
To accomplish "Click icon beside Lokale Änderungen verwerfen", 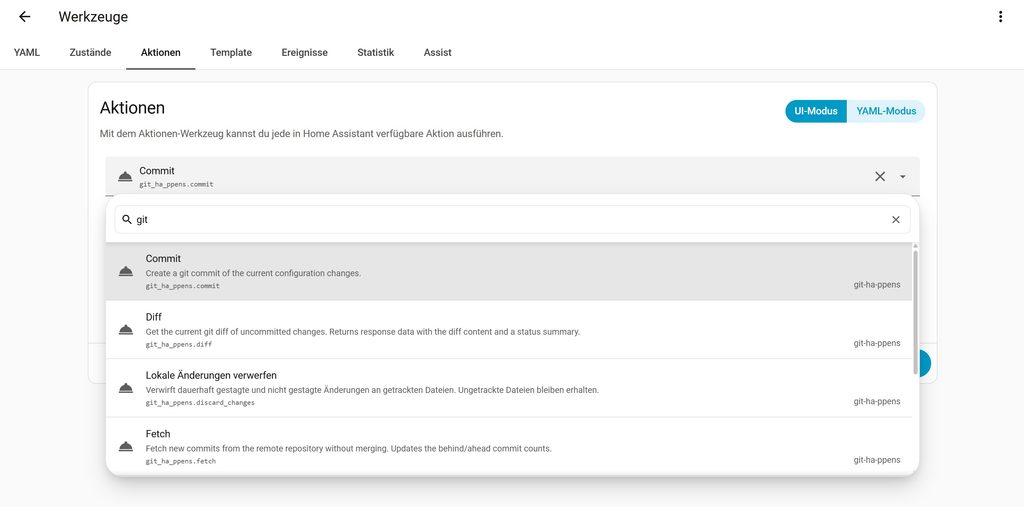I will tap(125, 388).
